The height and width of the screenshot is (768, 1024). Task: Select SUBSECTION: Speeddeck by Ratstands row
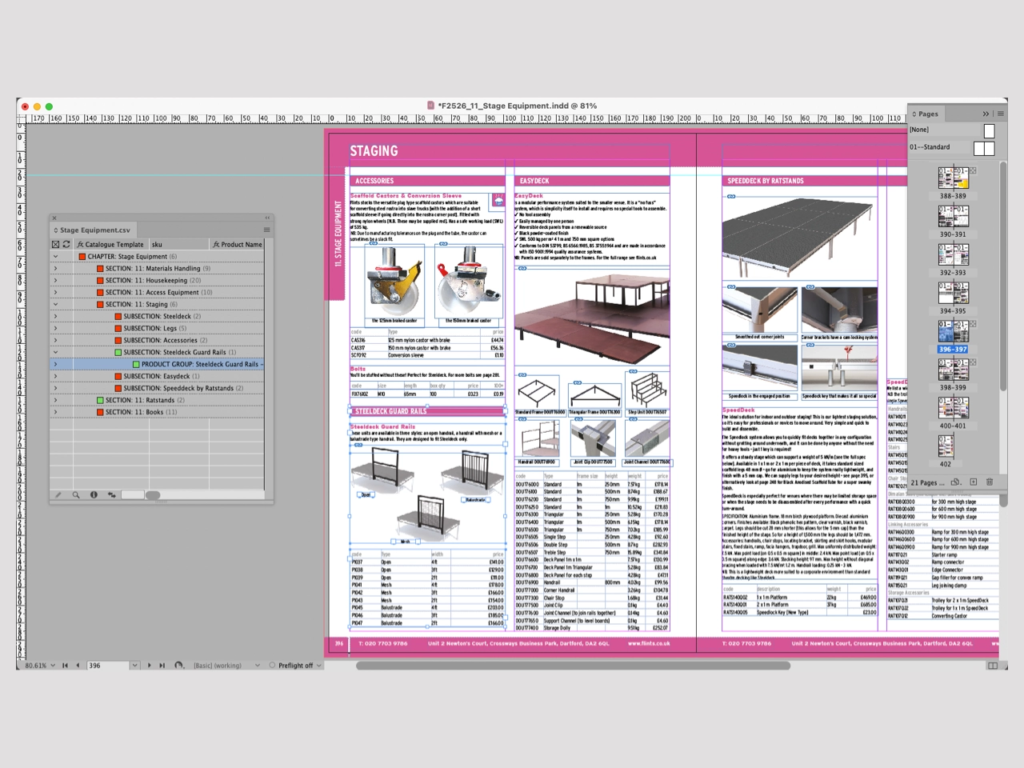coord(157,388)
